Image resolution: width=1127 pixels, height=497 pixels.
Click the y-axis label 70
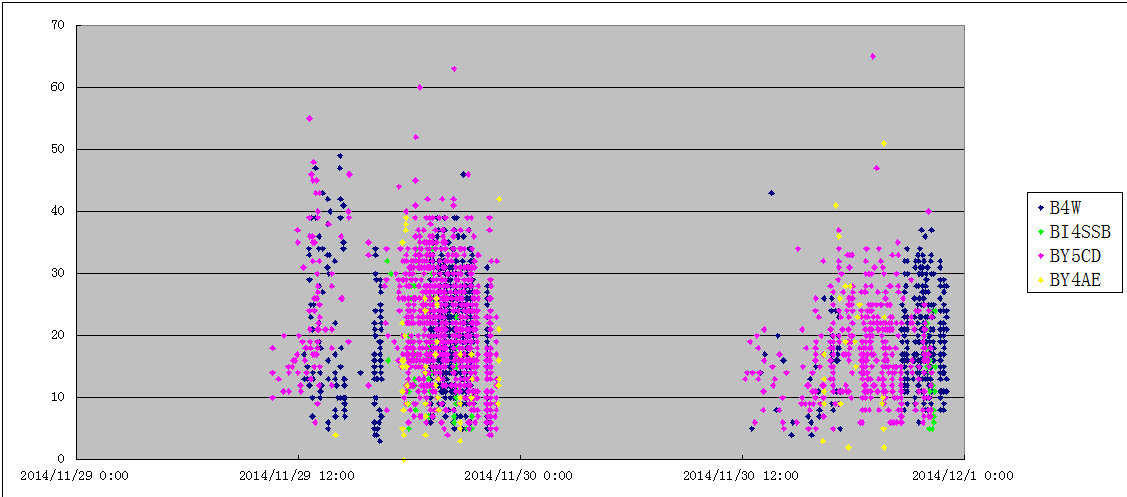tap(57, 25)
